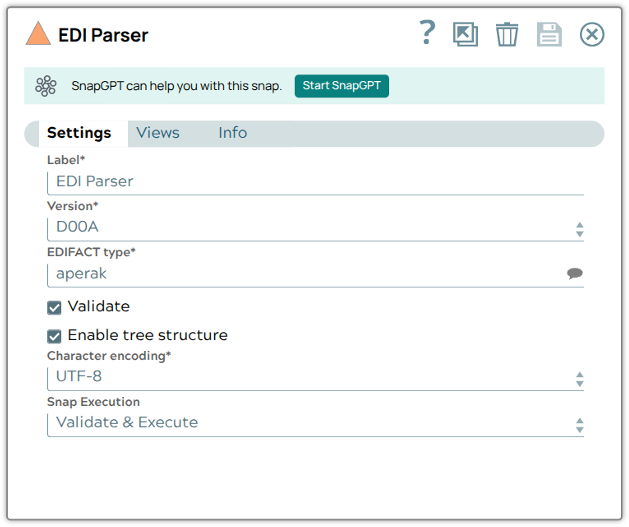Open the Version D00A dropdown
The image size is (629, 527).
click(579, 228)
